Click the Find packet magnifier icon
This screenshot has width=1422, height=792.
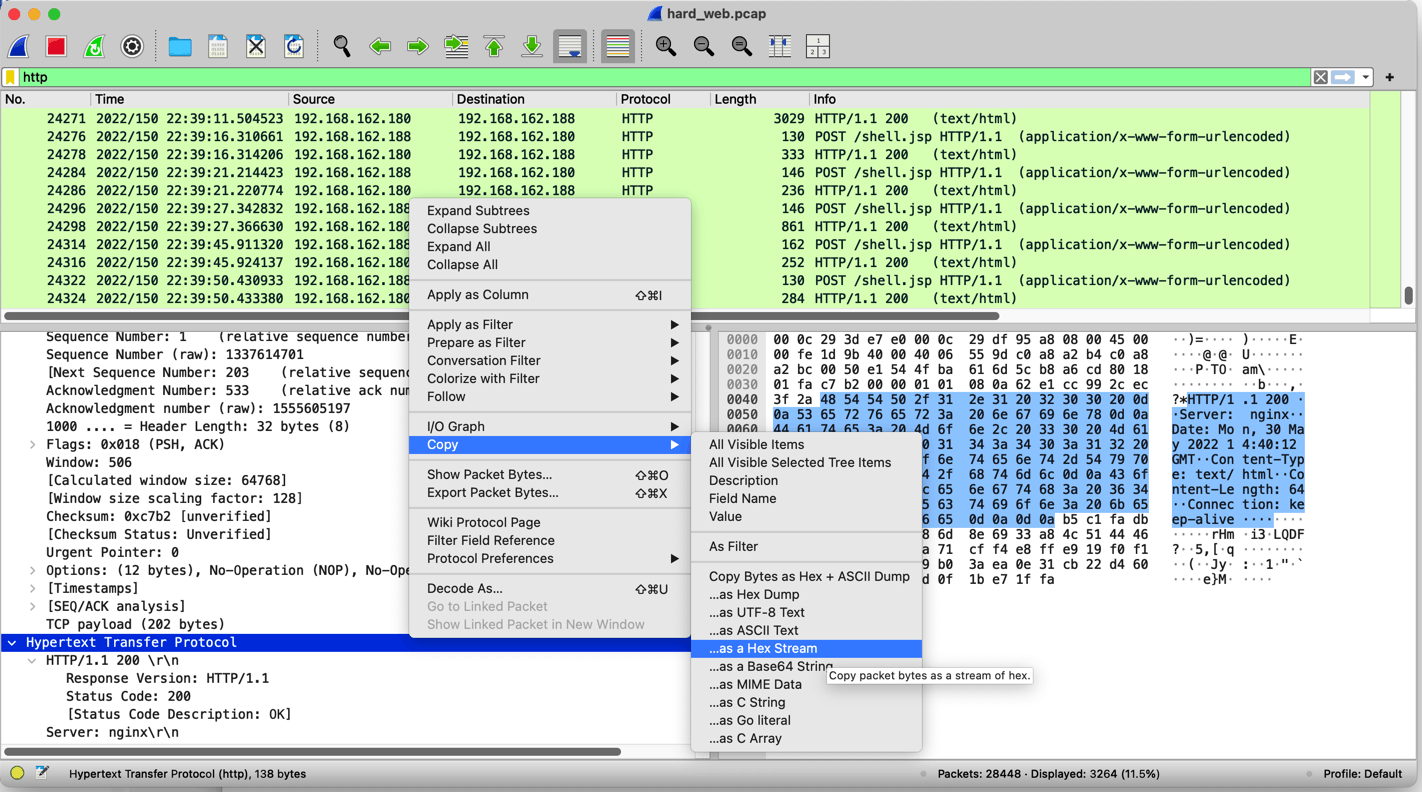click(x=342, y=46)
